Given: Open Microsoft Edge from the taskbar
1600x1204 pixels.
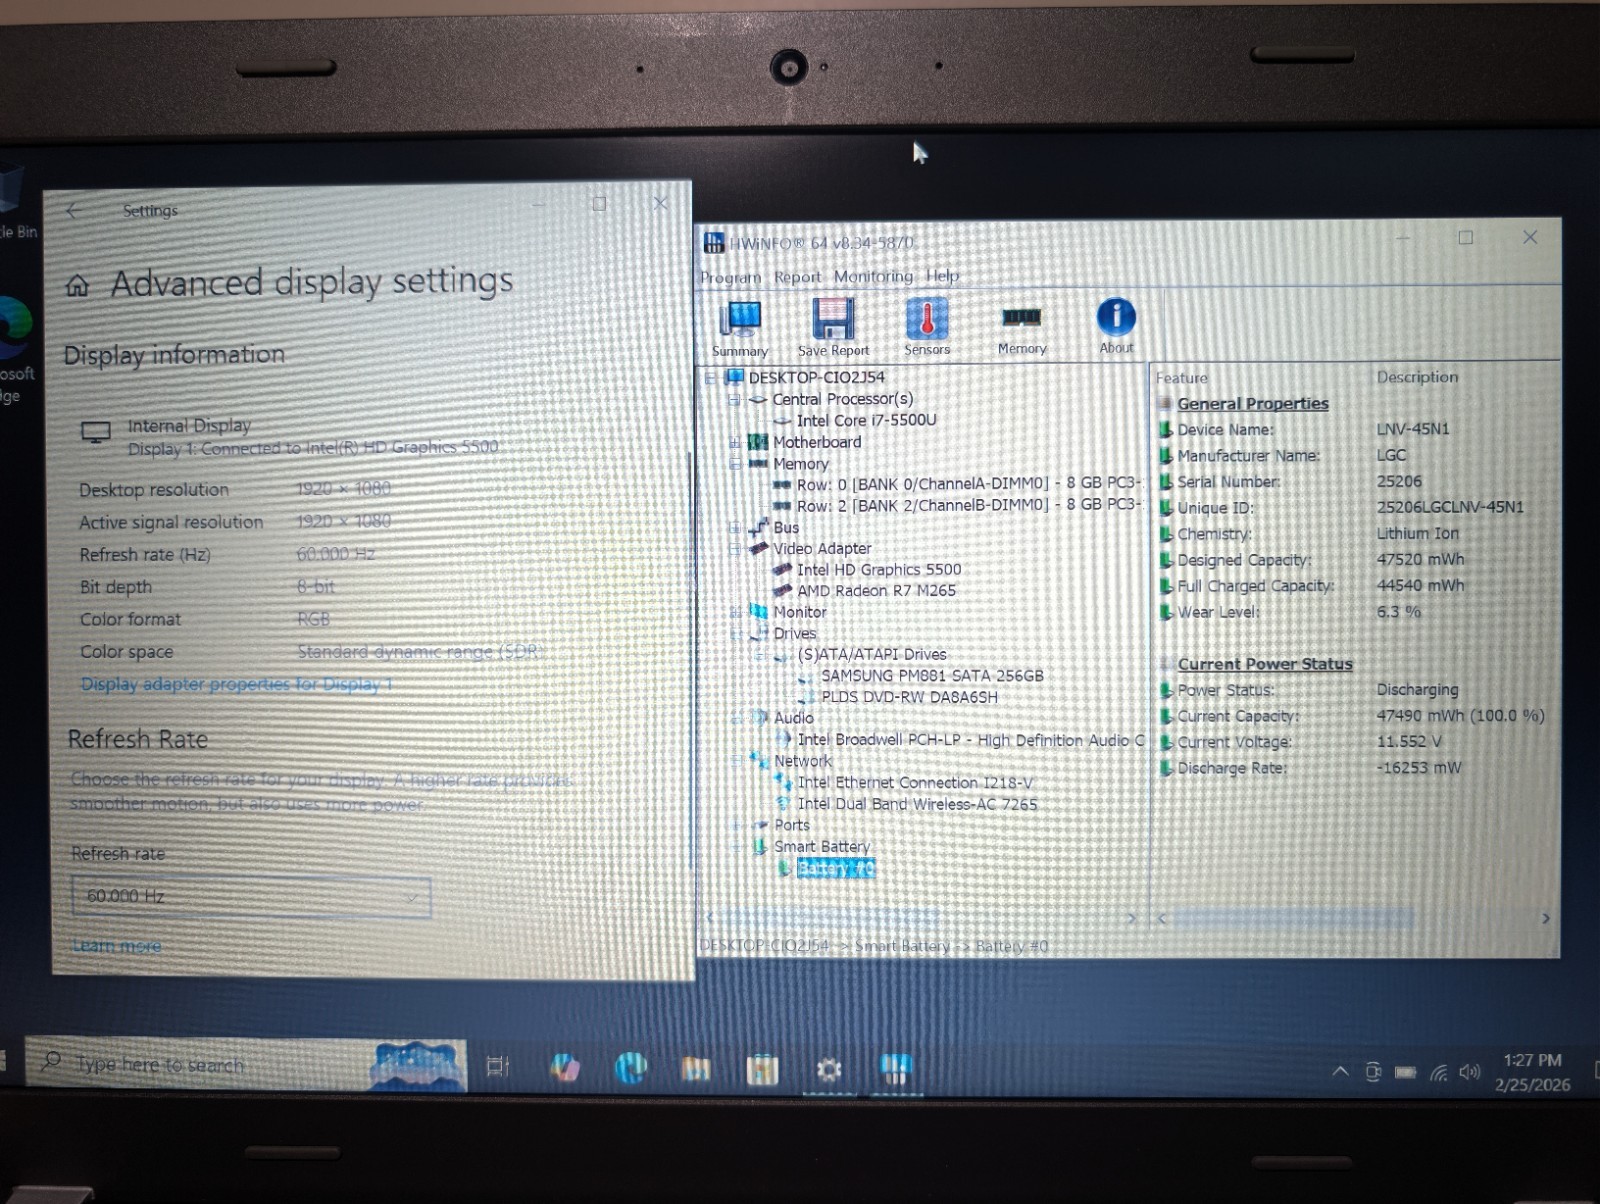Looking at the screenshot, I should click(x=631, y=1068).
